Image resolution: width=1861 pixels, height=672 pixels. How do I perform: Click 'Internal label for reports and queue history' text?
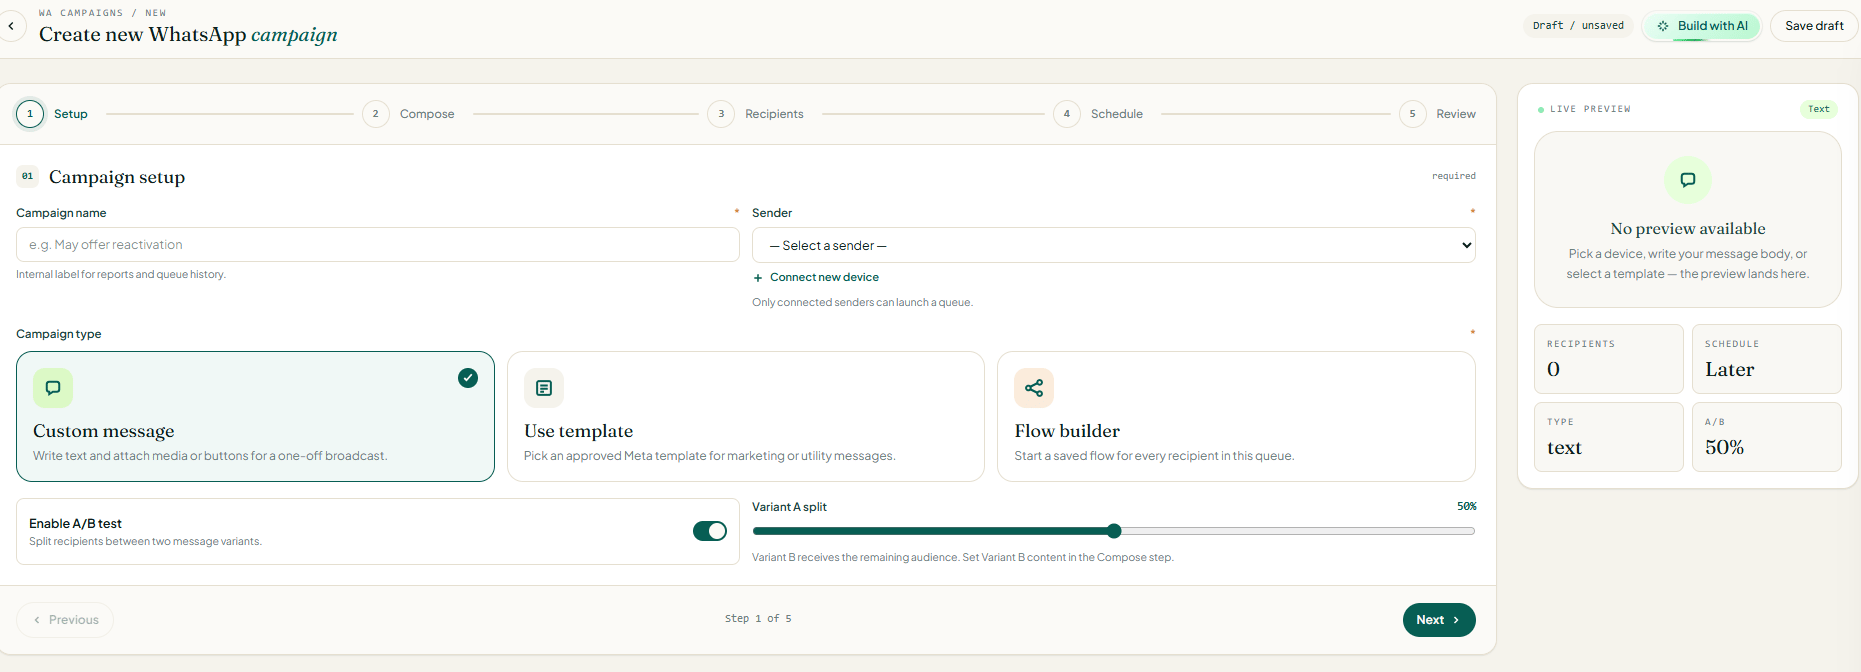(x=121, y=274)
